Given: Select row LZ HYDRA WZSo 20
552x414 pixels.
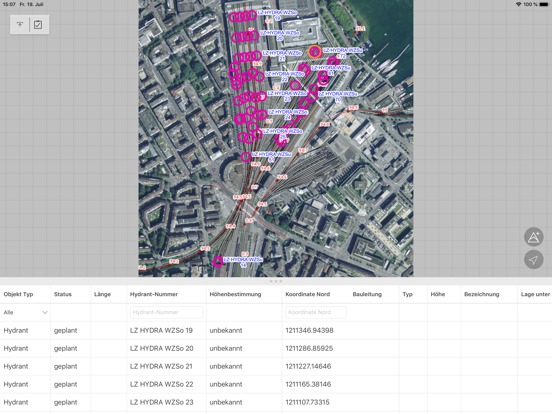Looking at the screenshot, I should click(x=276, y=349).
